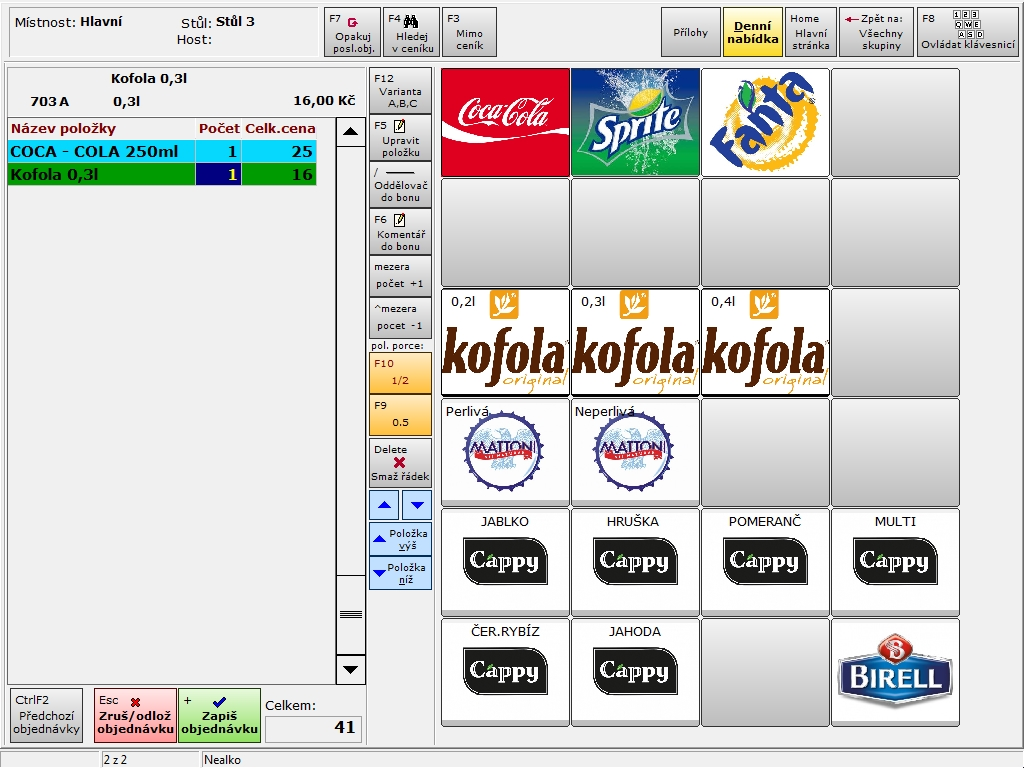Increase count with mezera počet +1
Viewport: 1024px width, 768px height.
400,276
